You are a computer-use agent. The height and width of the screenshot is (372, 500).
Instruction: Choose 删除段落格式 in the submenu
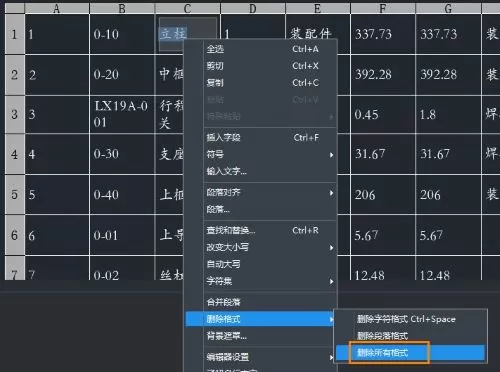[410, 336]
